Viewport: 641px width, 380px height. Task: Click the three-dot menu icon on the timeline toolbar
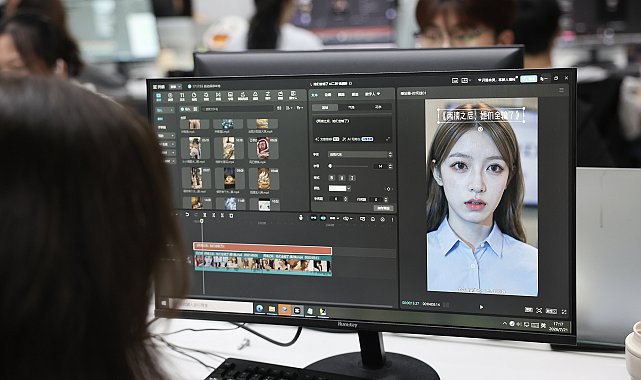392,219
